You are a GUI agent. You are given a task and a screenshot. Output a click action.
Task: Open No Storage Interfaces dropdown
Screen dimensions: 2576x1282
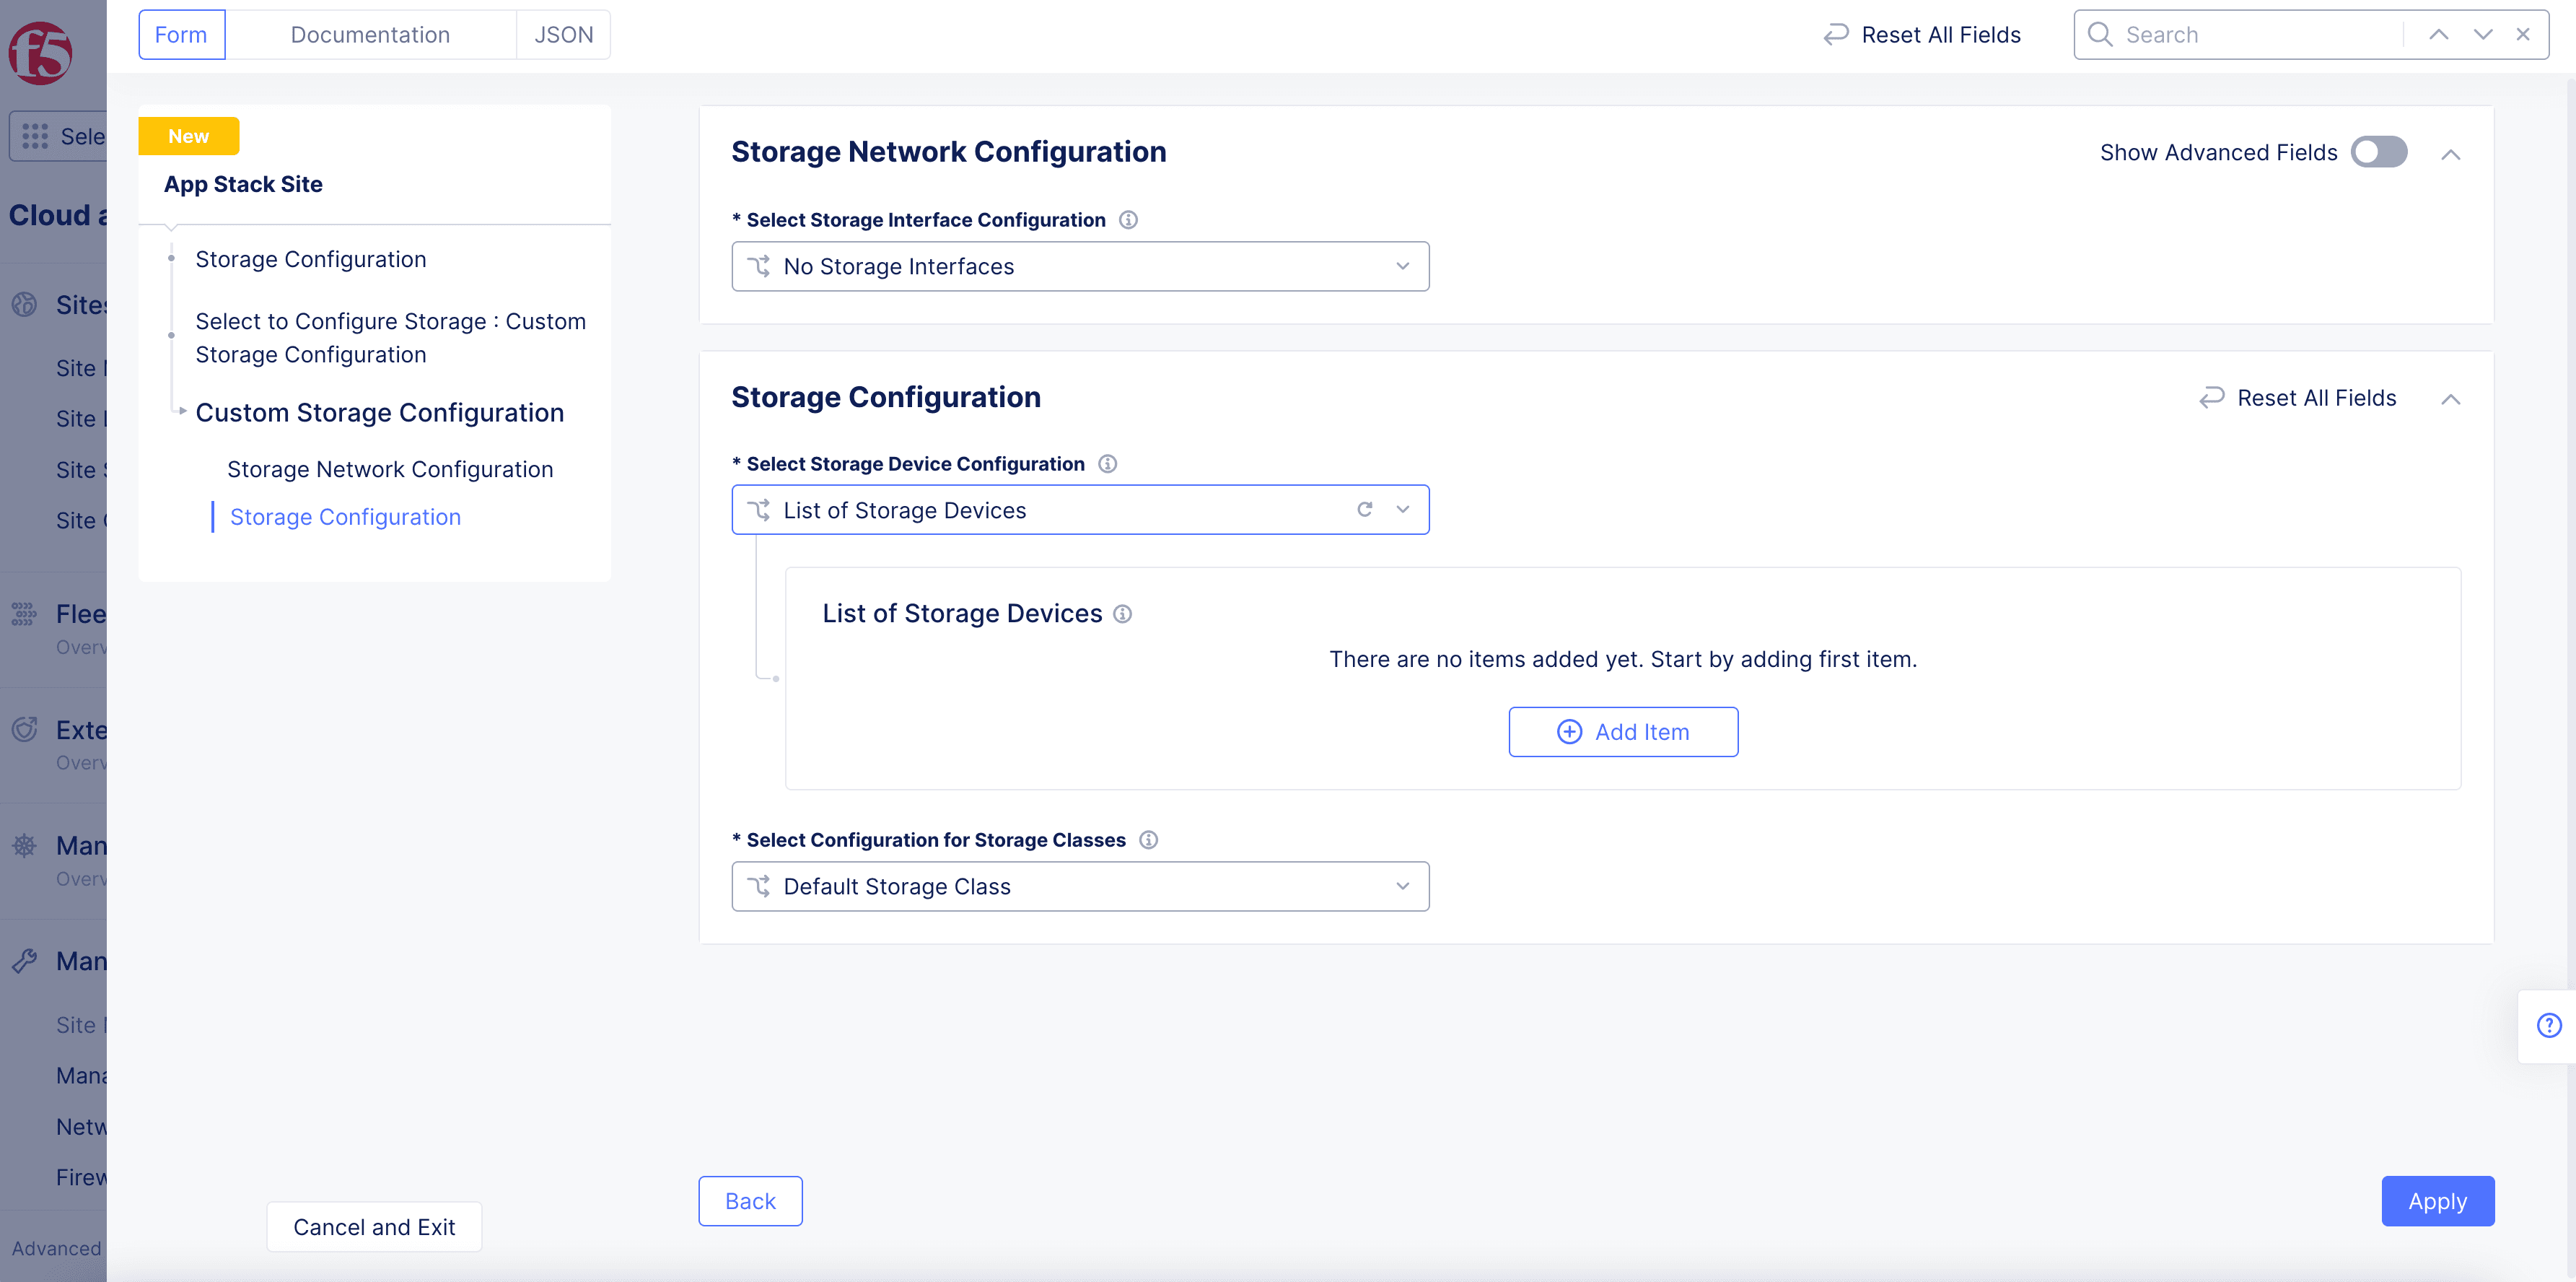click(1080, 267)
